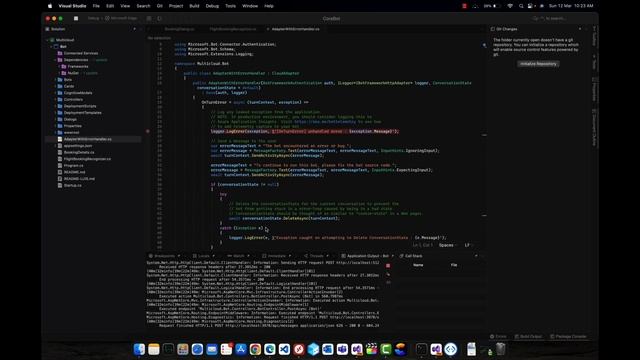Select AdapterWithErrorHandler.cs in the solution tree
Viewport: 640px width, 360px height.
(x=87, y=139)
